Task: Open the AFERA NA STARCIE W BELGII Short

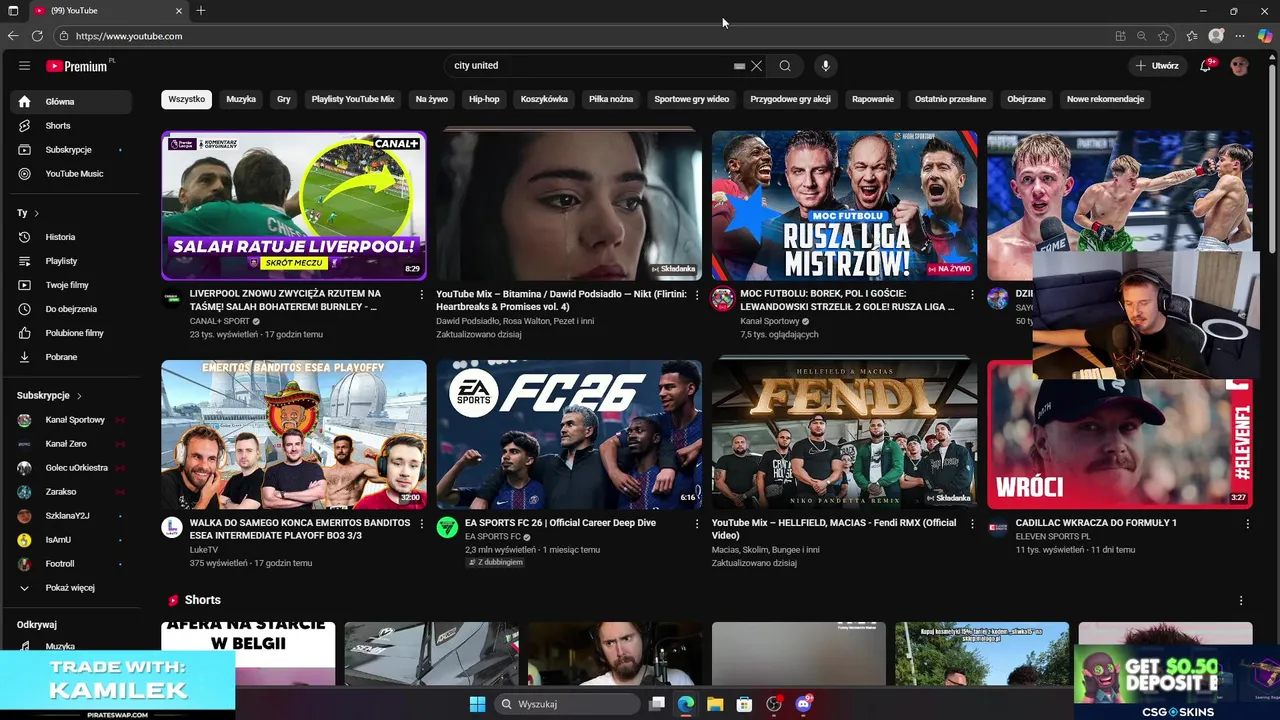Action: 248,653
